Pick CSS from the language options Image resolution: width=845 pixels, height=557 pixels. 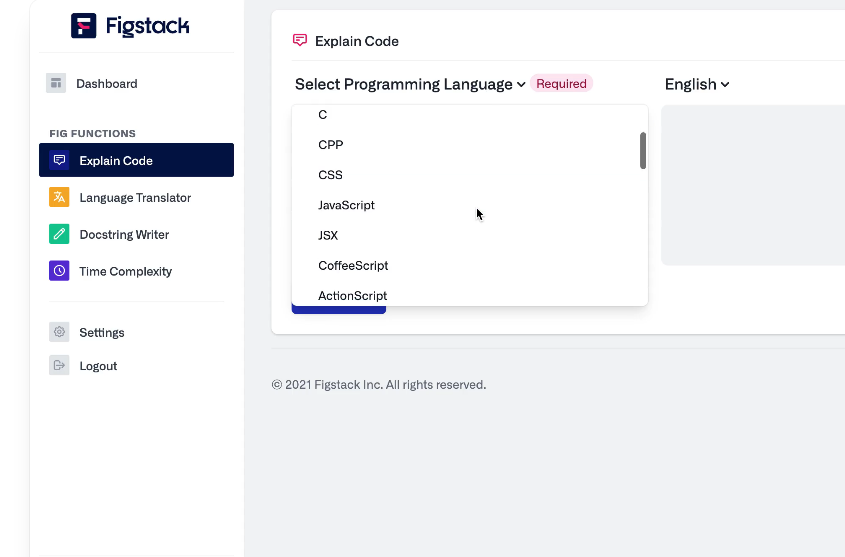330,175
